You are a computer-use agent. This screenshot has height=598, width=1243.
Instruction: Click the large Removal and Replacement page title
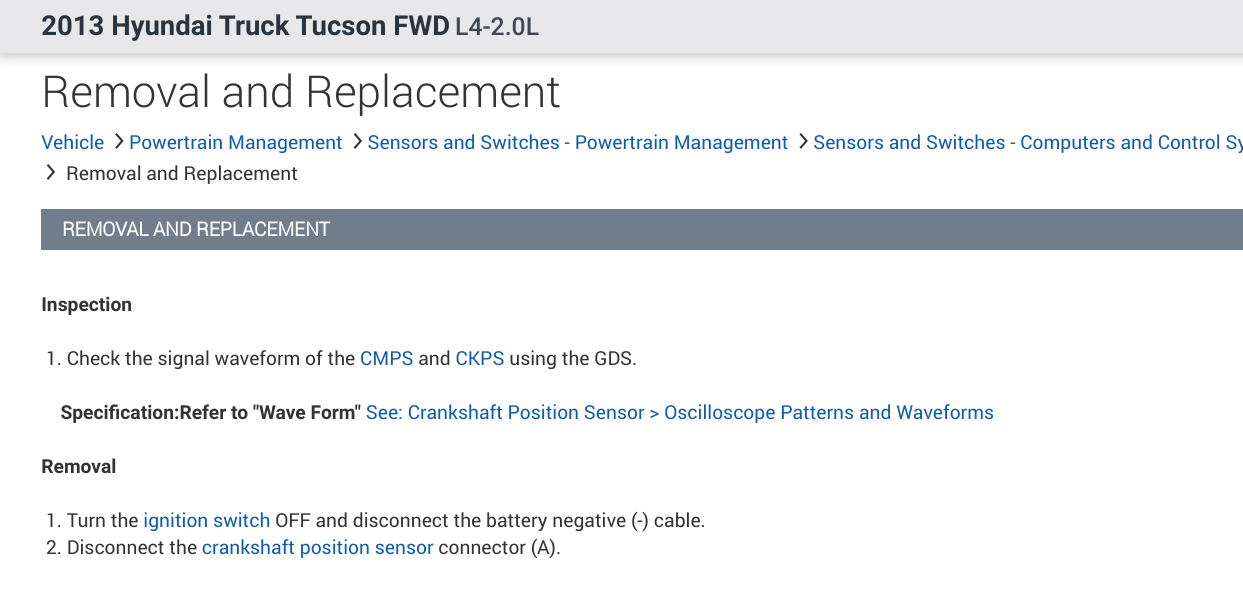tap(300, 92)
